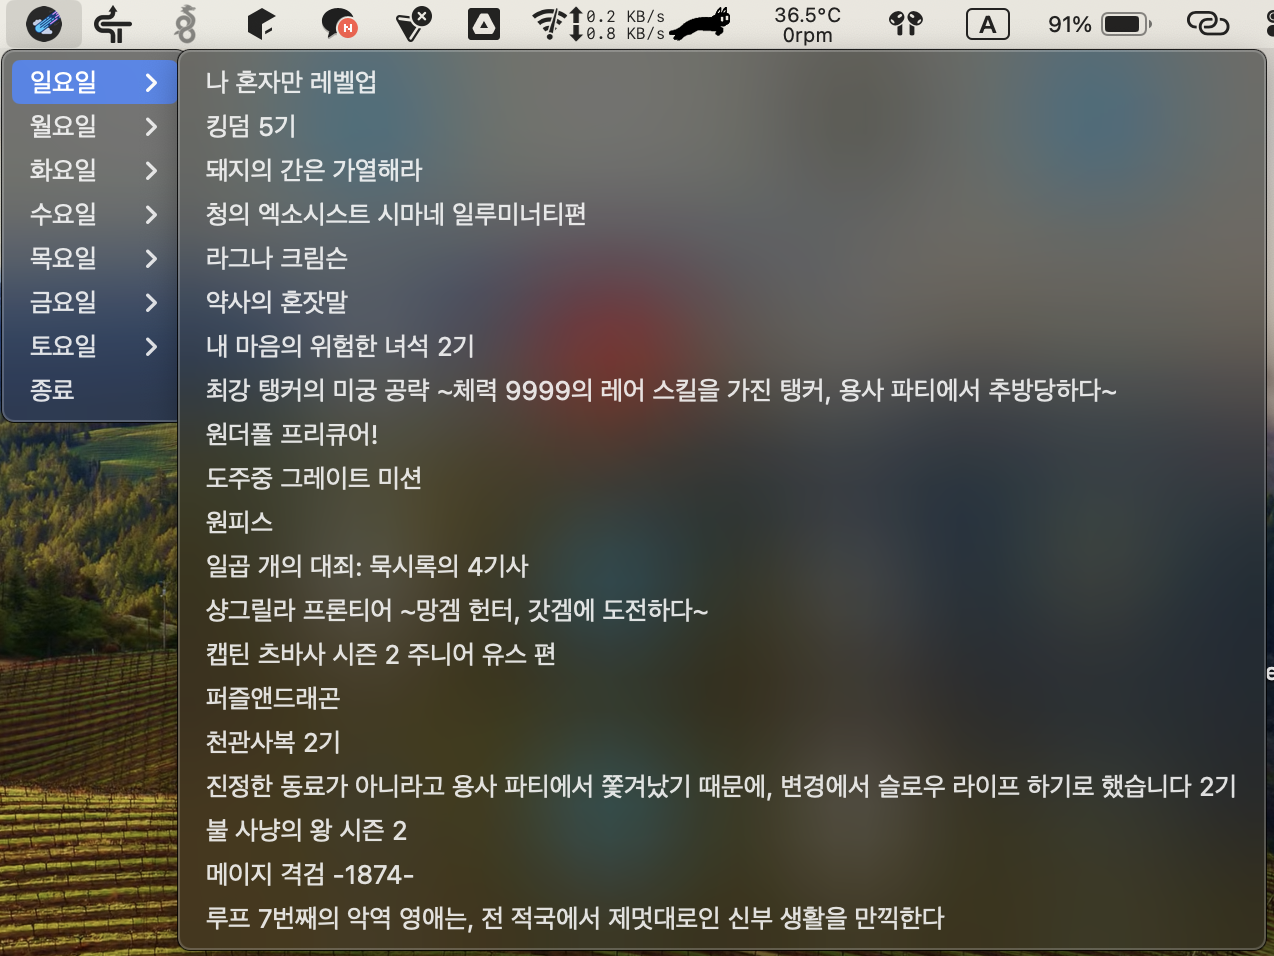Image resolution: width=1274 pixels, height=956 pixels.
Task: Select 캡틴 츠바사 시즌 2 주니어 유스 편
Action: (x=721, y=654)
